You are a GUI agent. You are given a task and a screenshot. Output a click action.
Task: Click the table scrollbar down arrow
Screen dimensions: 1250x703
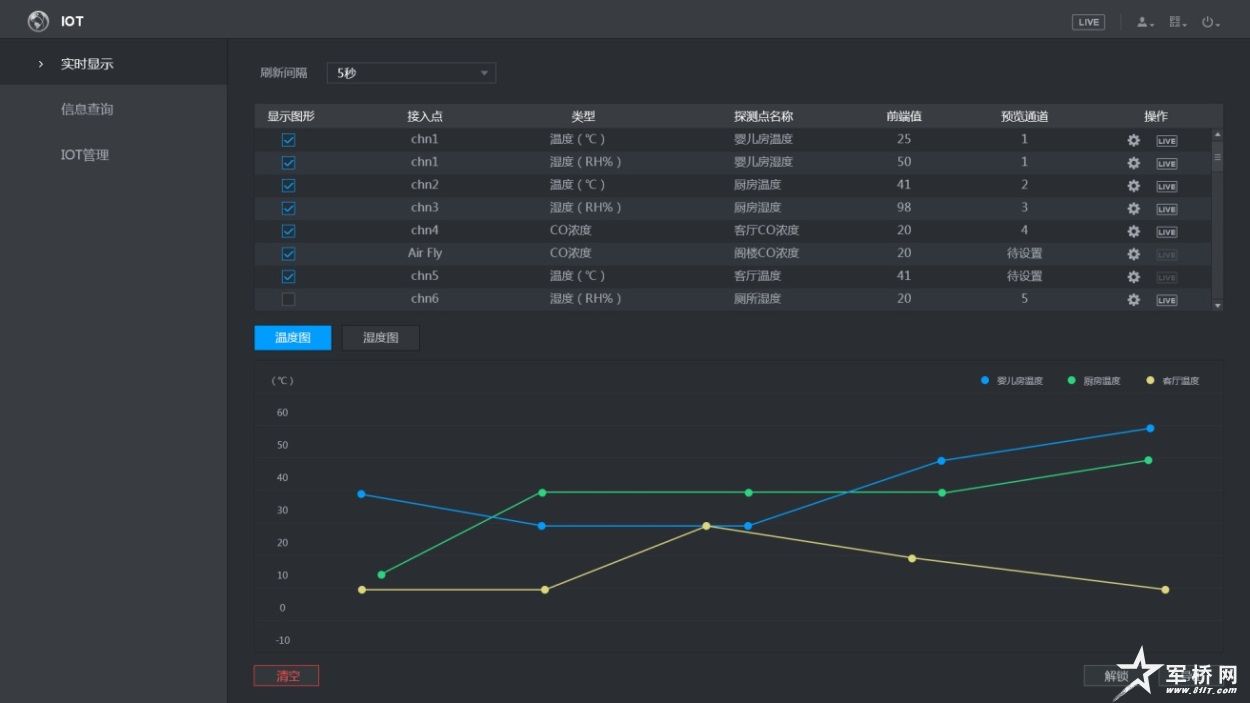click(1217, 305)
